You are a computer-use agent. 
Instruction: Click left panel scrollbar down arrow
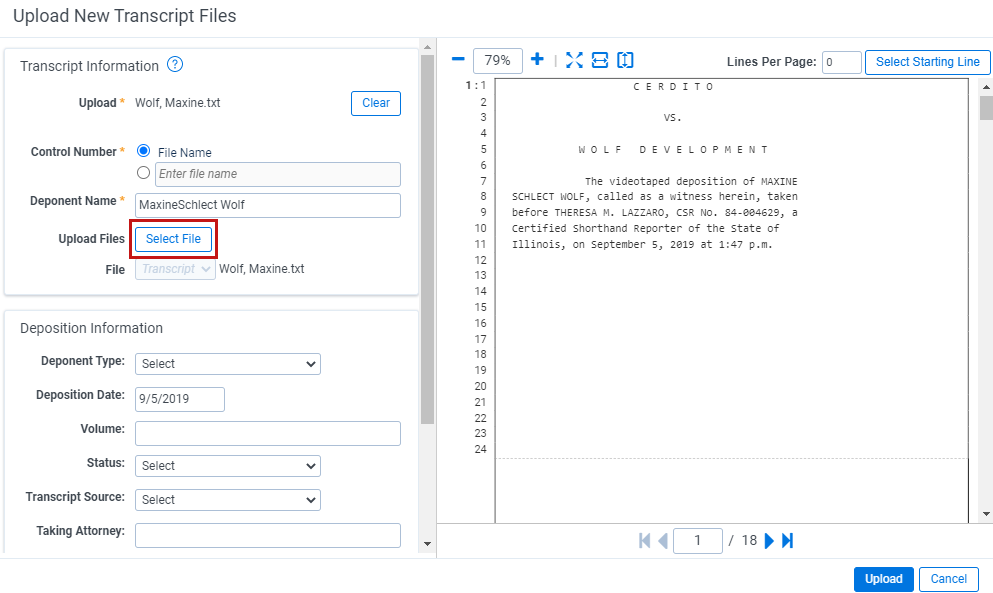pos(427,544)
